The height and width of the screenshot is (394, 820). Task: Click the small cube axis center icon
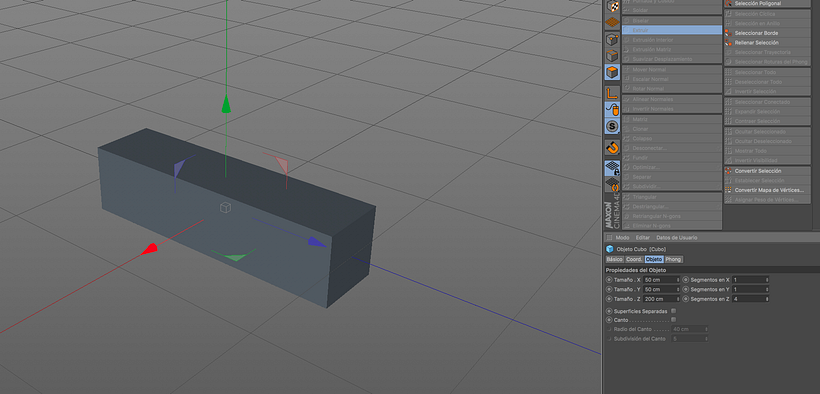[225, 208]
